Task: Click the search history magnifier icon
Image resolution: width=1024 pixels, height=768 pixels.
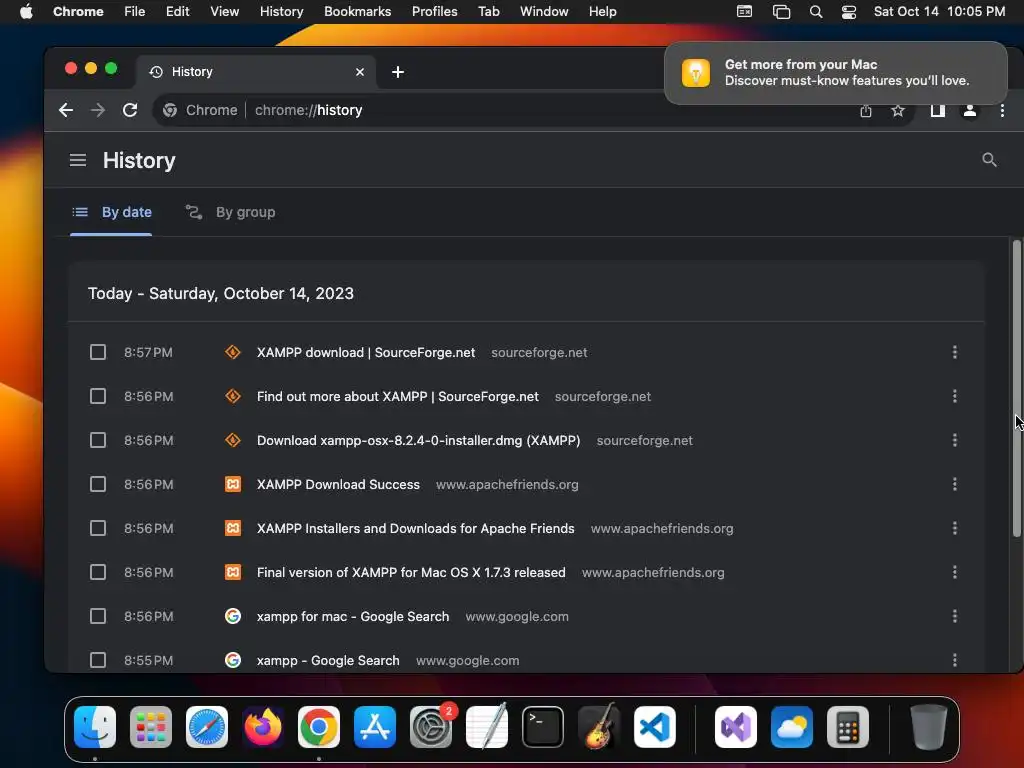Action: click(x=989, y=160)
